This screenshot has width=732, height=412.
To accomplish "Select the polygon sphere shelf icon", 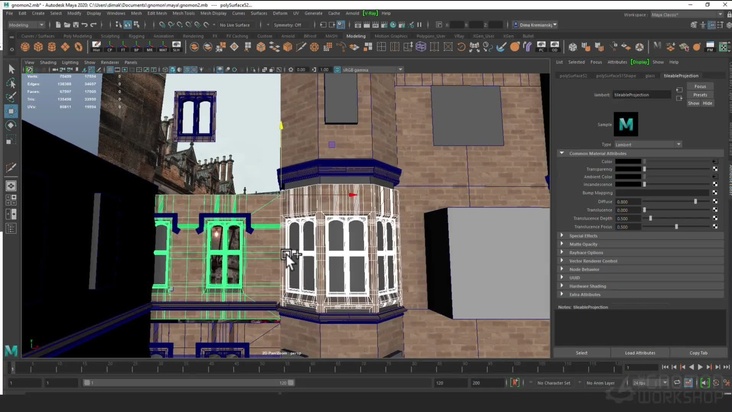I will click(25, 47).
